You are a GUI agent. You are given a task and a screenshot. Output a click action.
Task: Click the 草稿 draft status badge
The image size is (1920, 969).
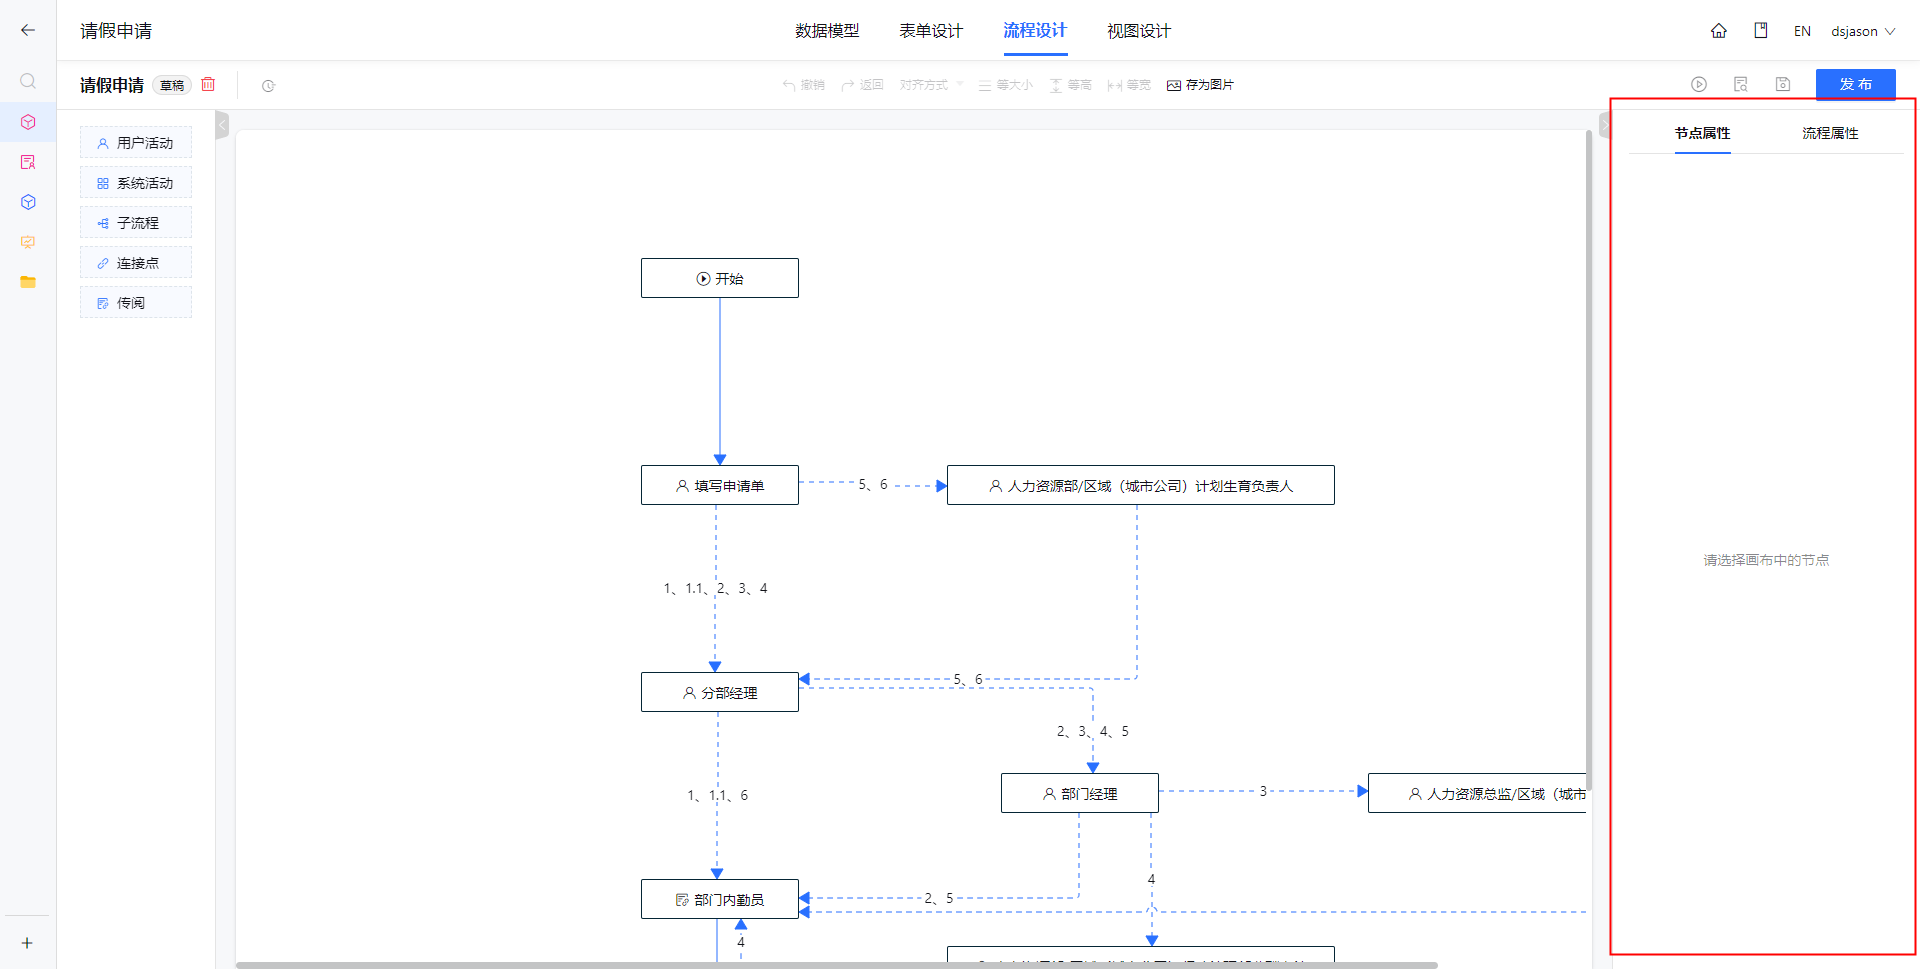tap(172, 85)
